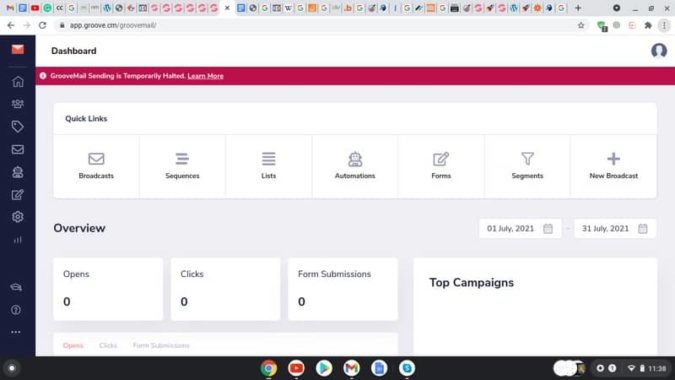Select the Opens stat card
The height and width of the screenshot is (380, 675).
pos(108,289)
